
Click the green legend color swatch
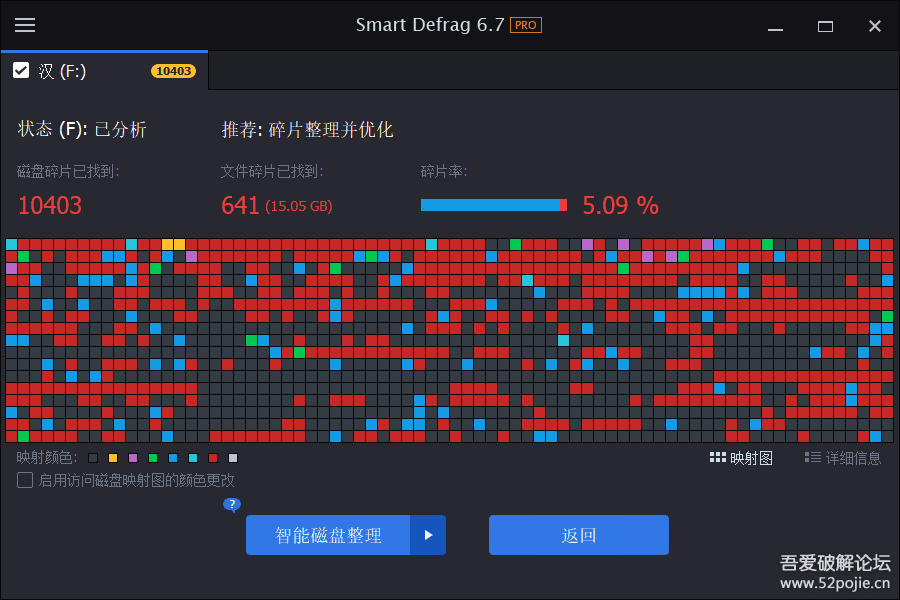pos(153,458)
